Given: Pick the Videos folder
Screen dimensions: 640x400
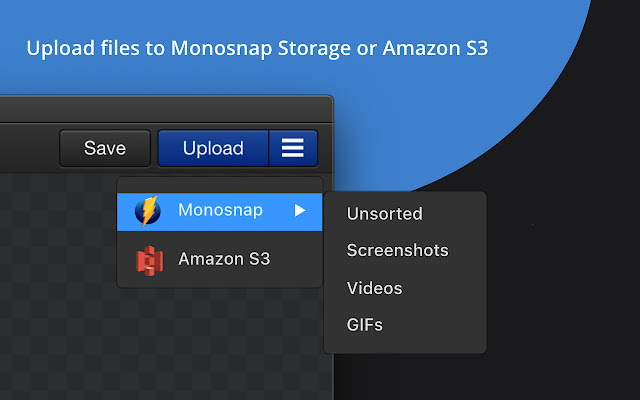Looking at the screenshot, I should [374, 288].
